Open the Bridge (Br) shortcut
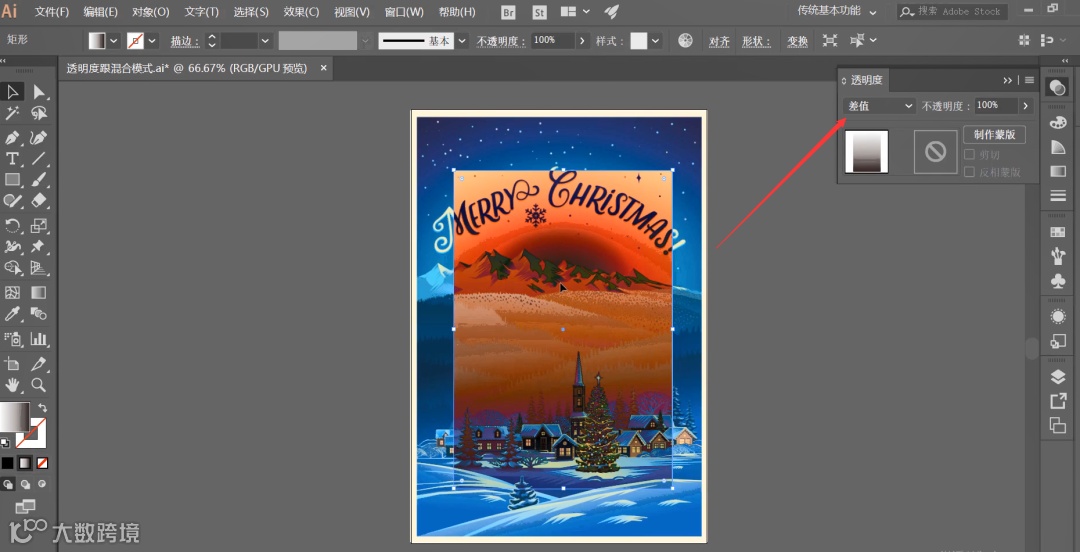 [x=509, y=12]
